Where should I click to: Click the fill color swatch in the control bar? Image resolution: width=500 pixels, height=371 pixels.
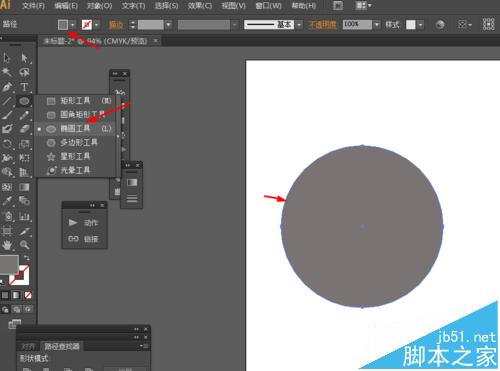click(x=63, y=25)
